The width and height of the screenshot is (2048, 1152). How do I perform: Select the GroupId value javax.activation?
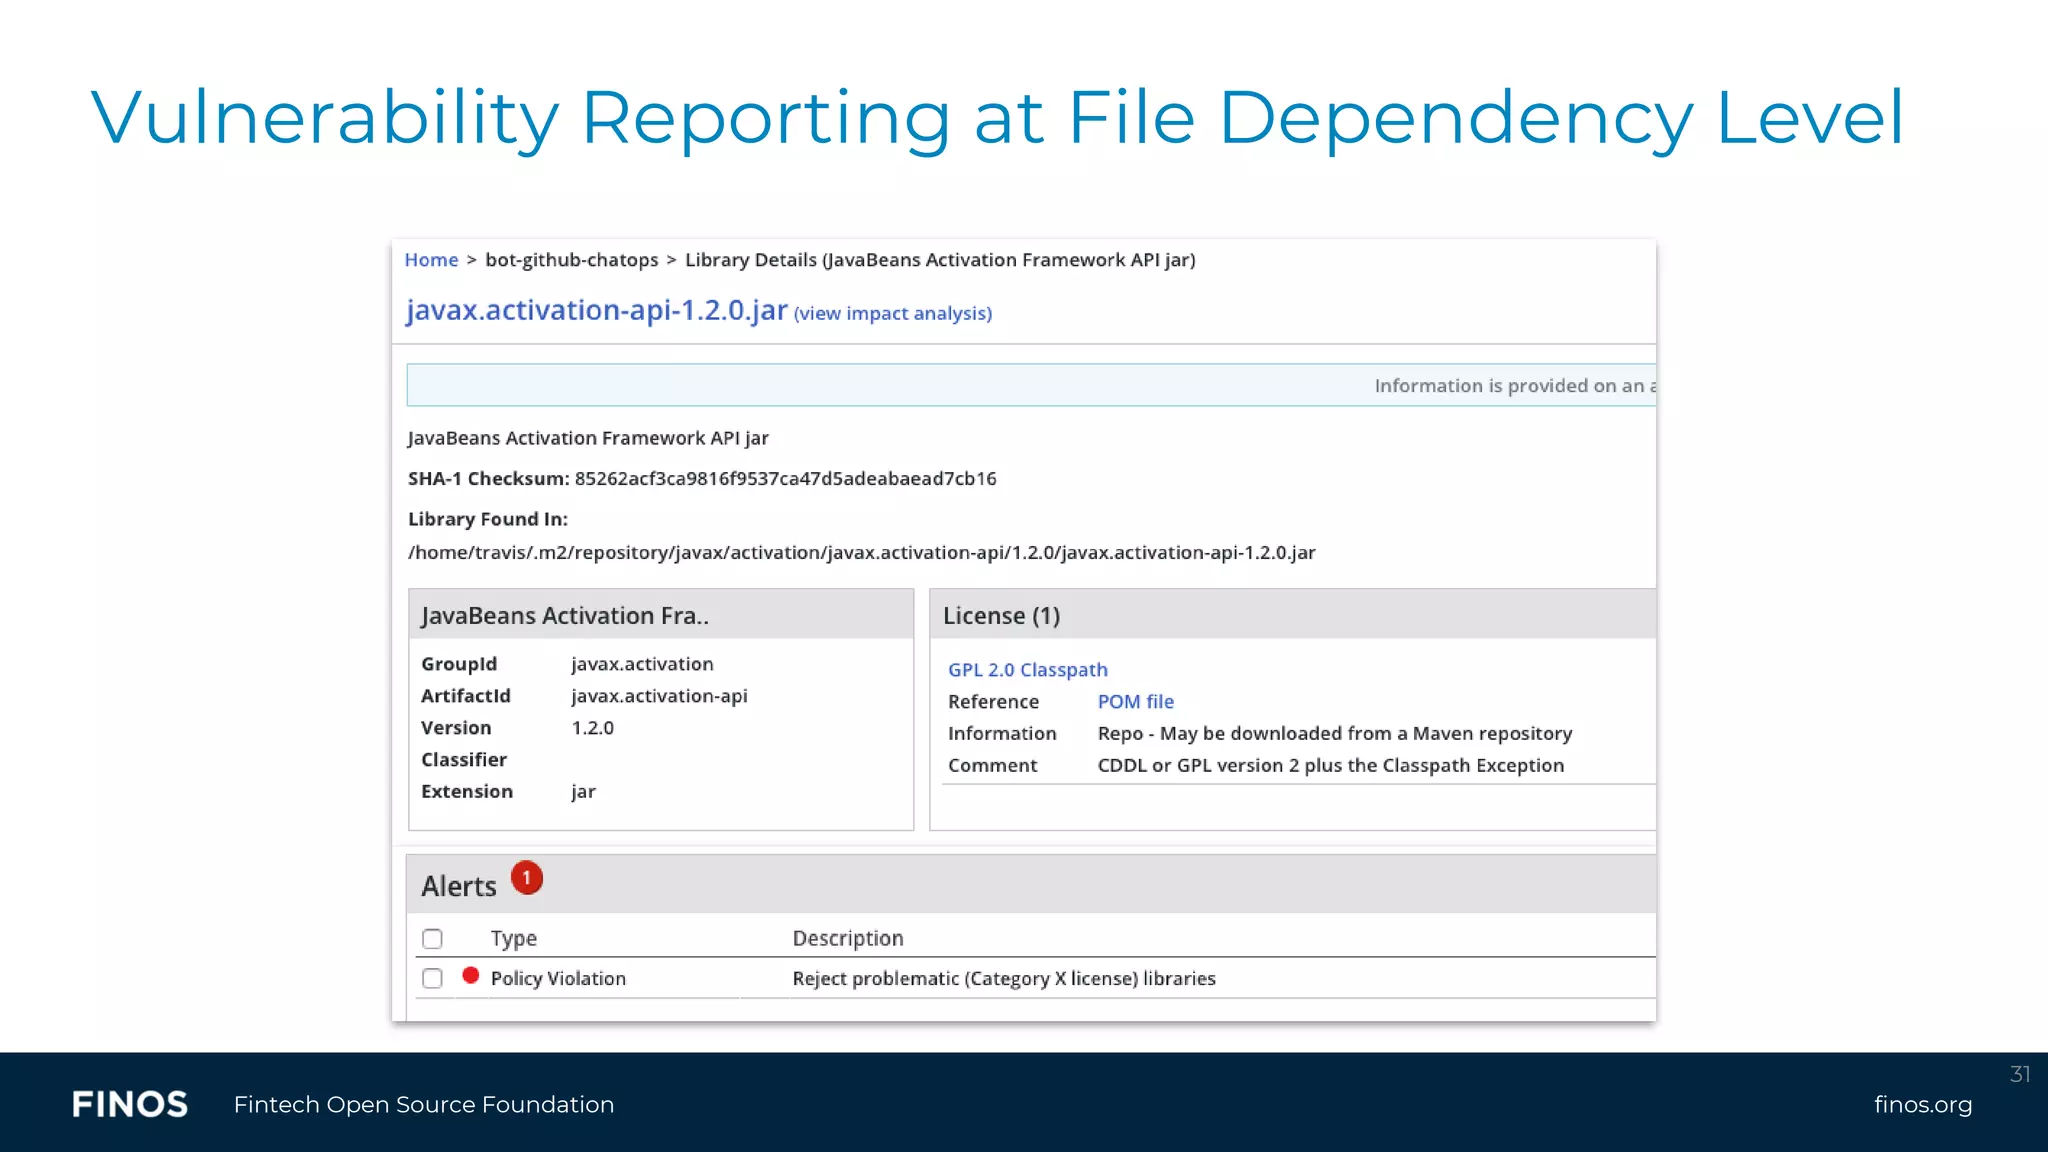642,664
